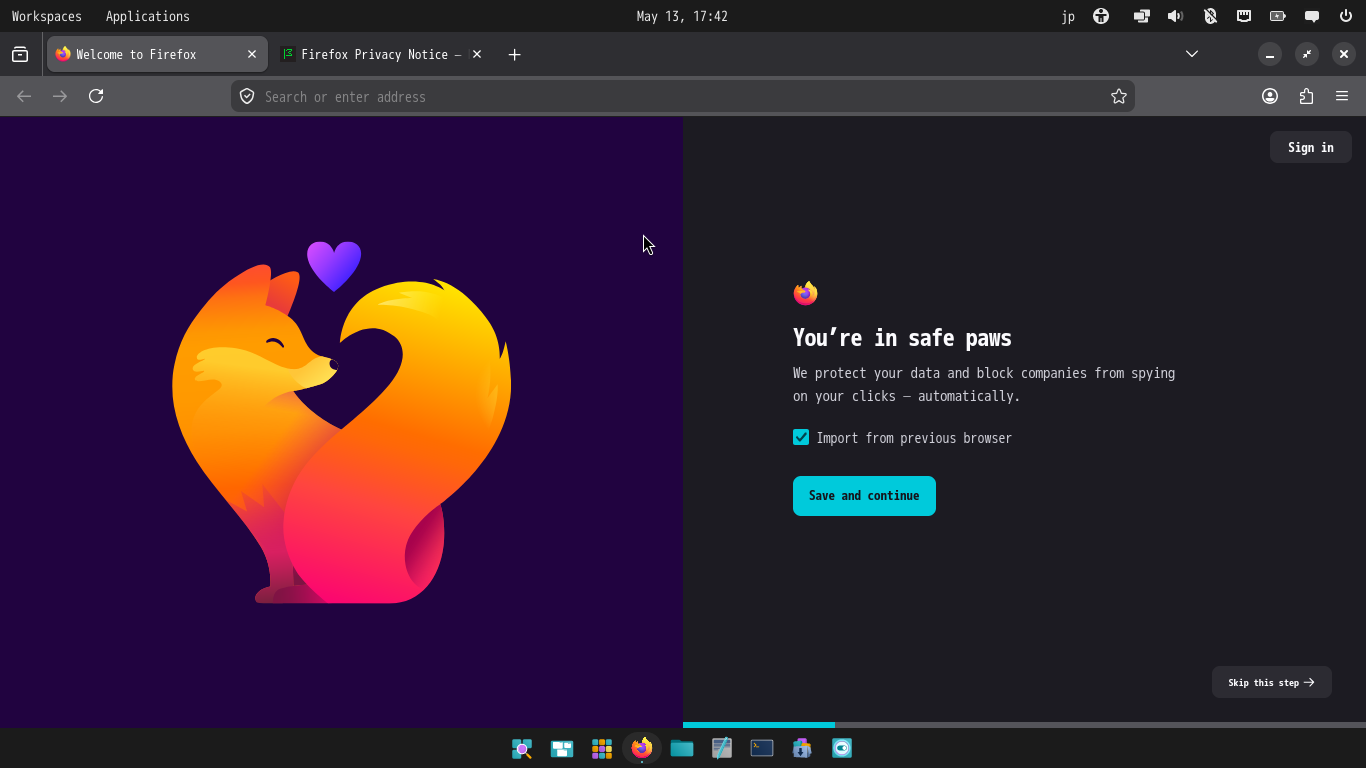Open a new tab with the plus icon
Viewport: 1366px width, 768px height.
point(514,54)
